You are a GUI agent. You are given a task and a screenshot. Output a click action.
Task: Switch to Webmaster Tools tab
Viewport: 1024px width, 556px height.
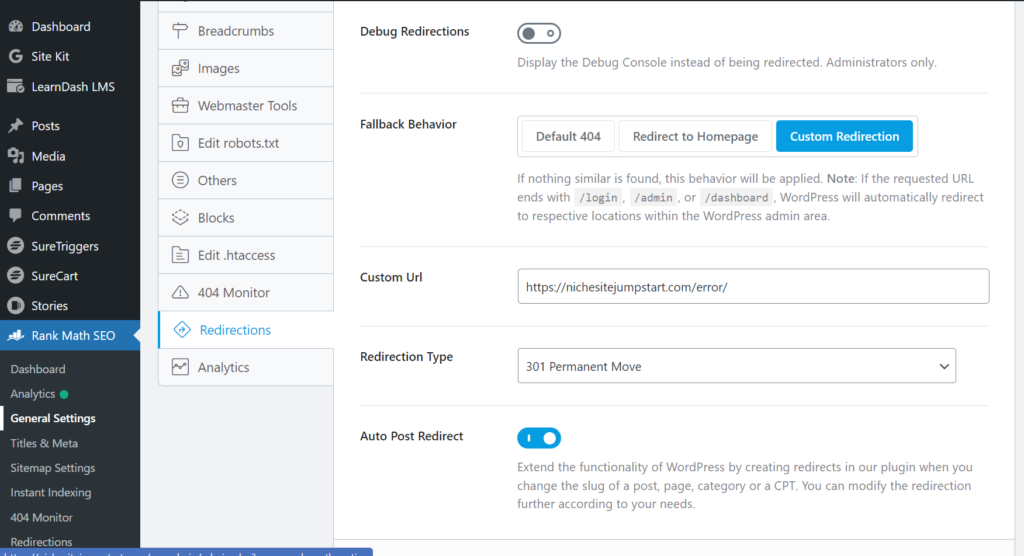pos(246,105)
